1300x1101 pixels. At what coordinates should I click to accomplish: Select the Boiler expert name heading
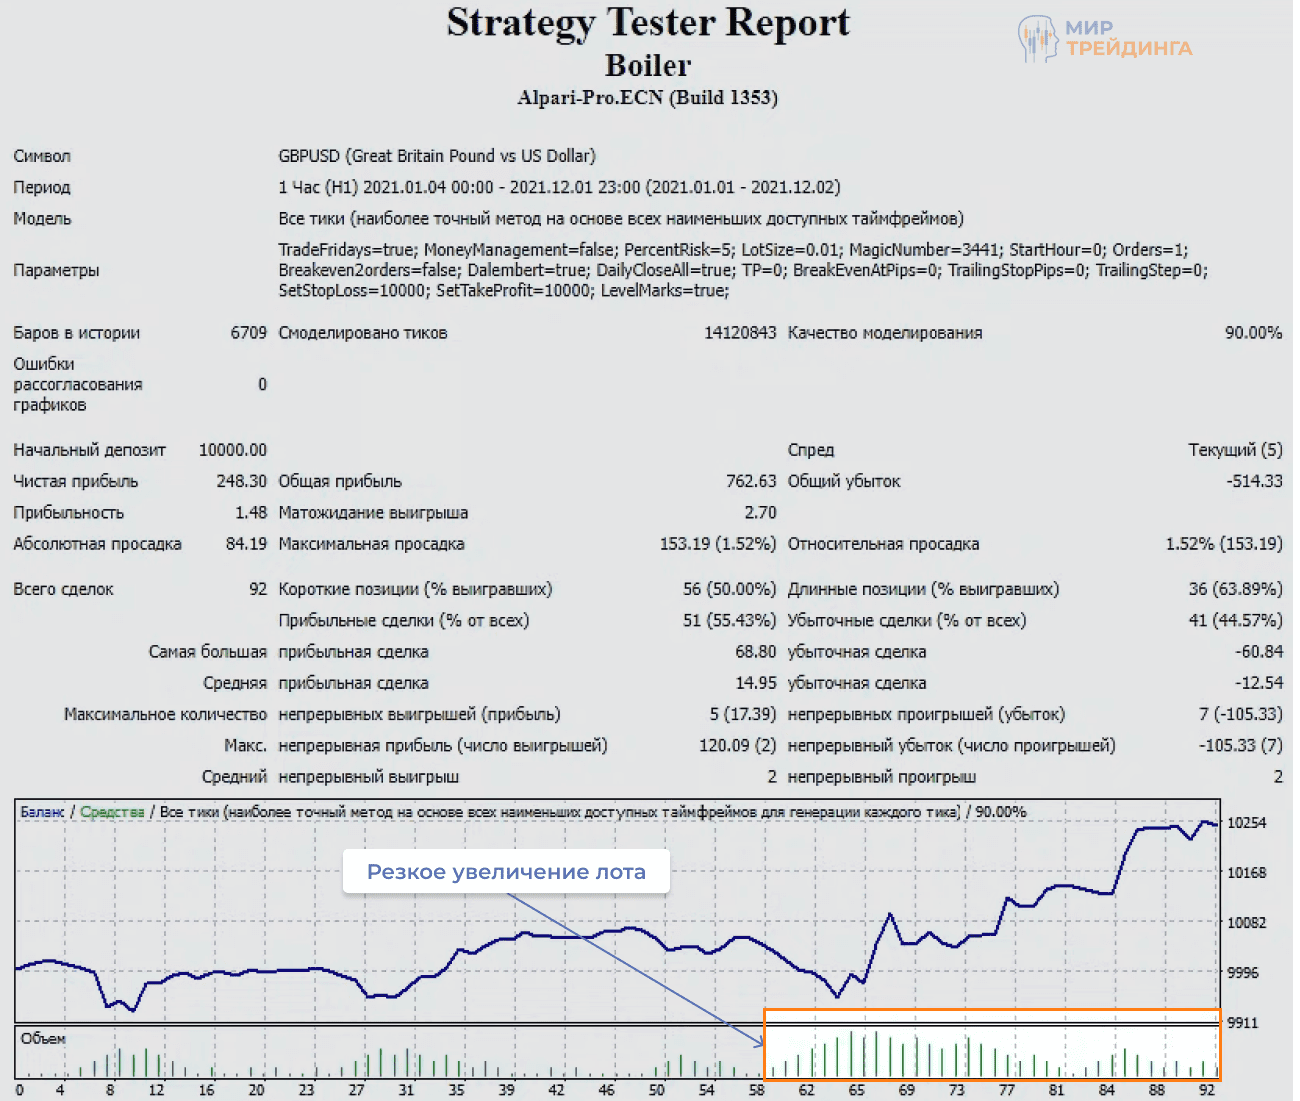pyautogui.click(x=648, y=66)
